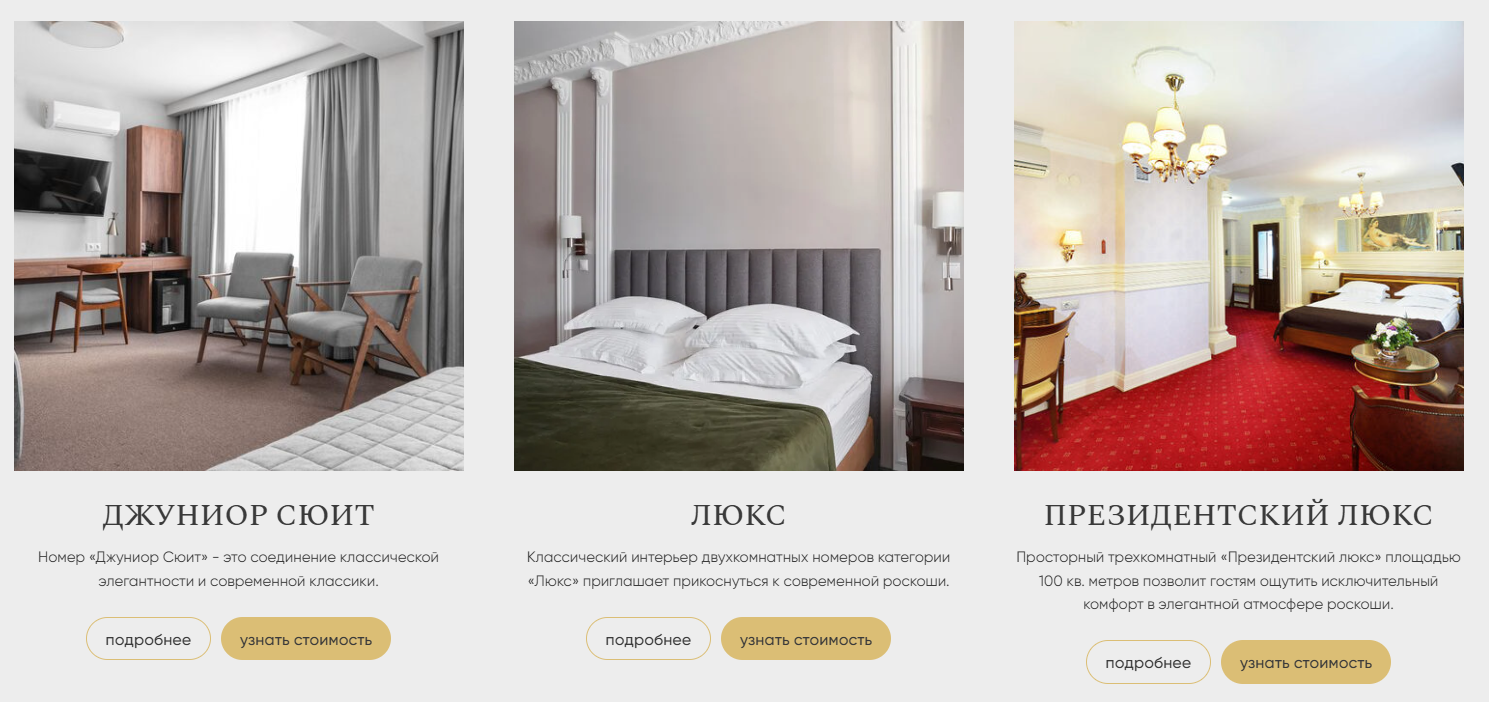
Task: Open the Президентский люкс room photo
Action: [x=1239, y=246]
